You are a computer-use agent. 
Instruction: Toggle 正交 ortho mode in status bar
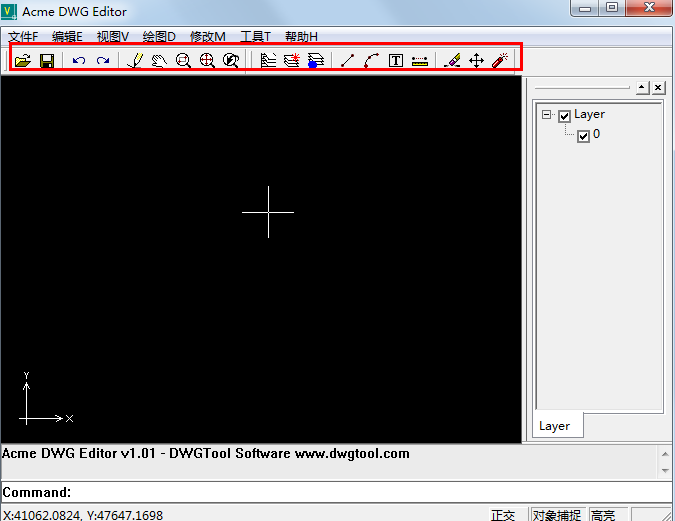pyautogui.click(x=503, y=515)
